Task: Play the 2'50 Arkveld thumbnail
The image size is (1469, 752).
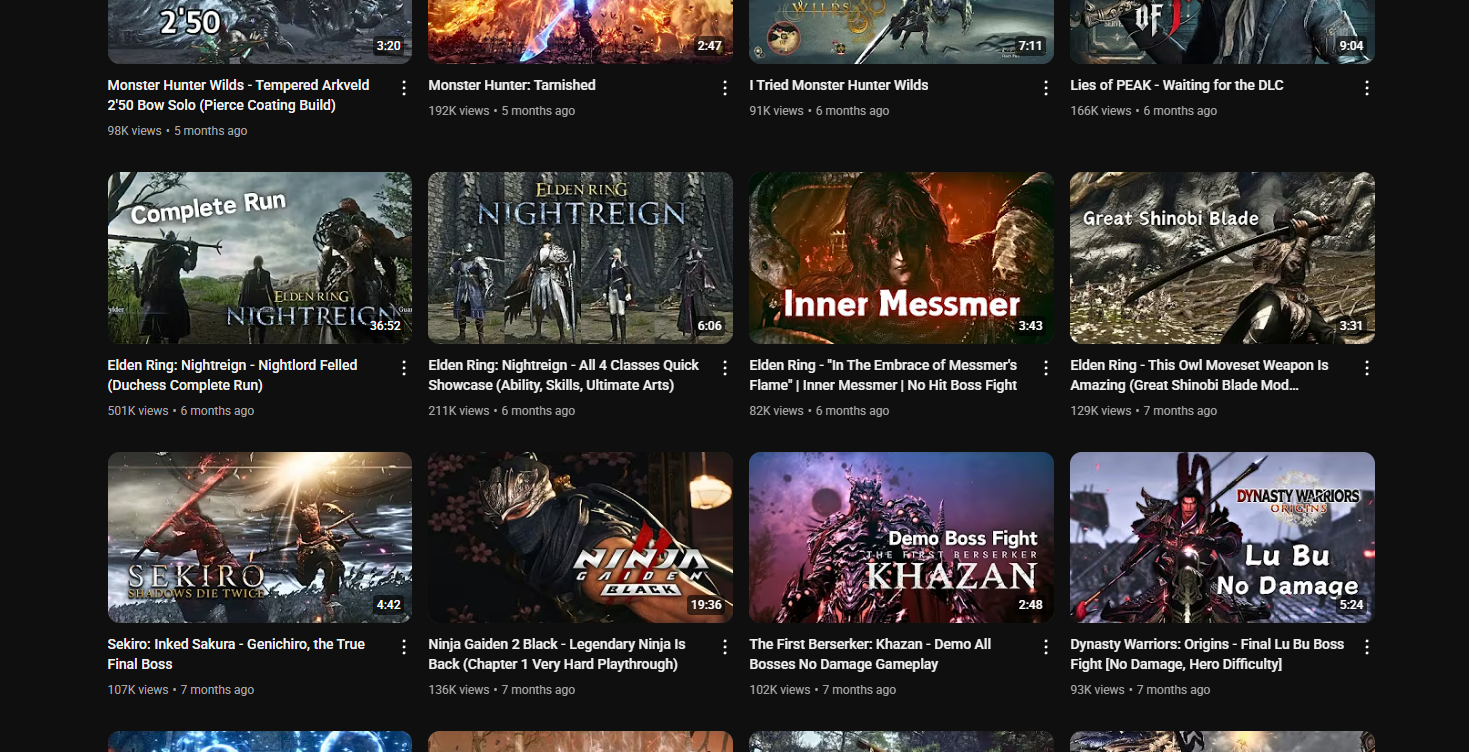Action: pyautogui.click(x=260, y=30)
